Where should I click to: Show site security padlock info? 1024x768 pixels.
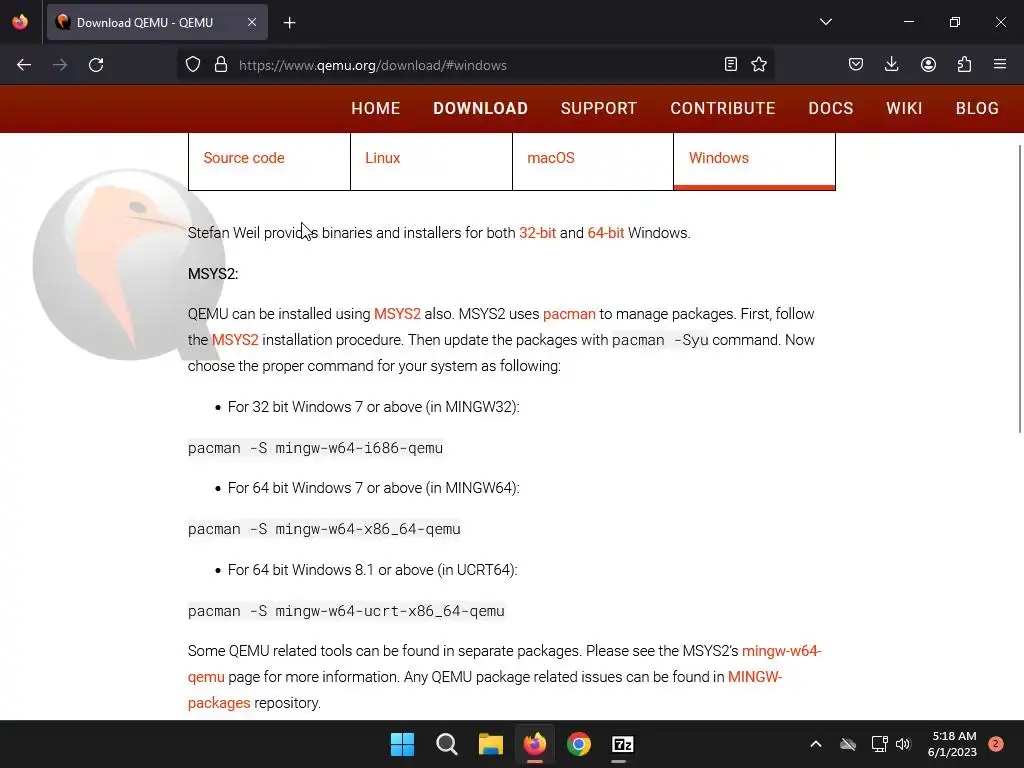coord(221,65)
